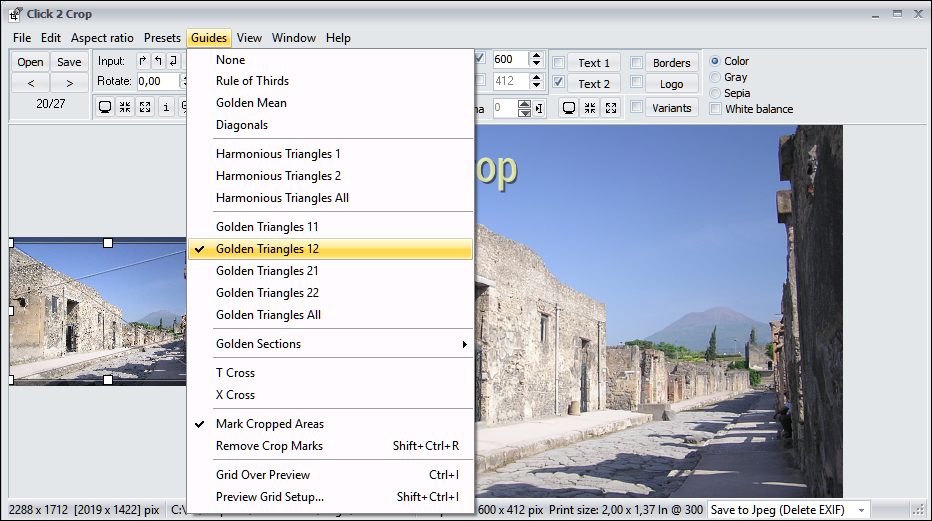
Task: Choose Rule of Thirds guide
Action: tap(330, 81)
